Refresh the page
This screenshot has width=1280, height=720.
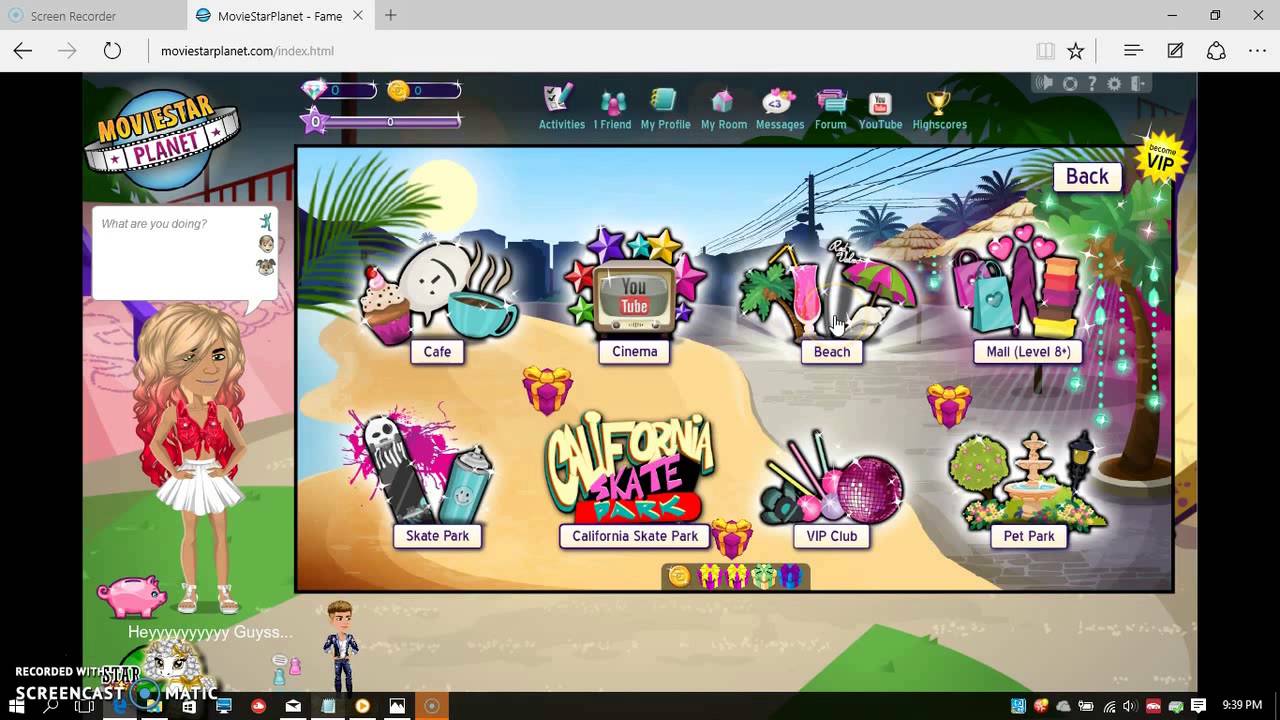[112, 51]
